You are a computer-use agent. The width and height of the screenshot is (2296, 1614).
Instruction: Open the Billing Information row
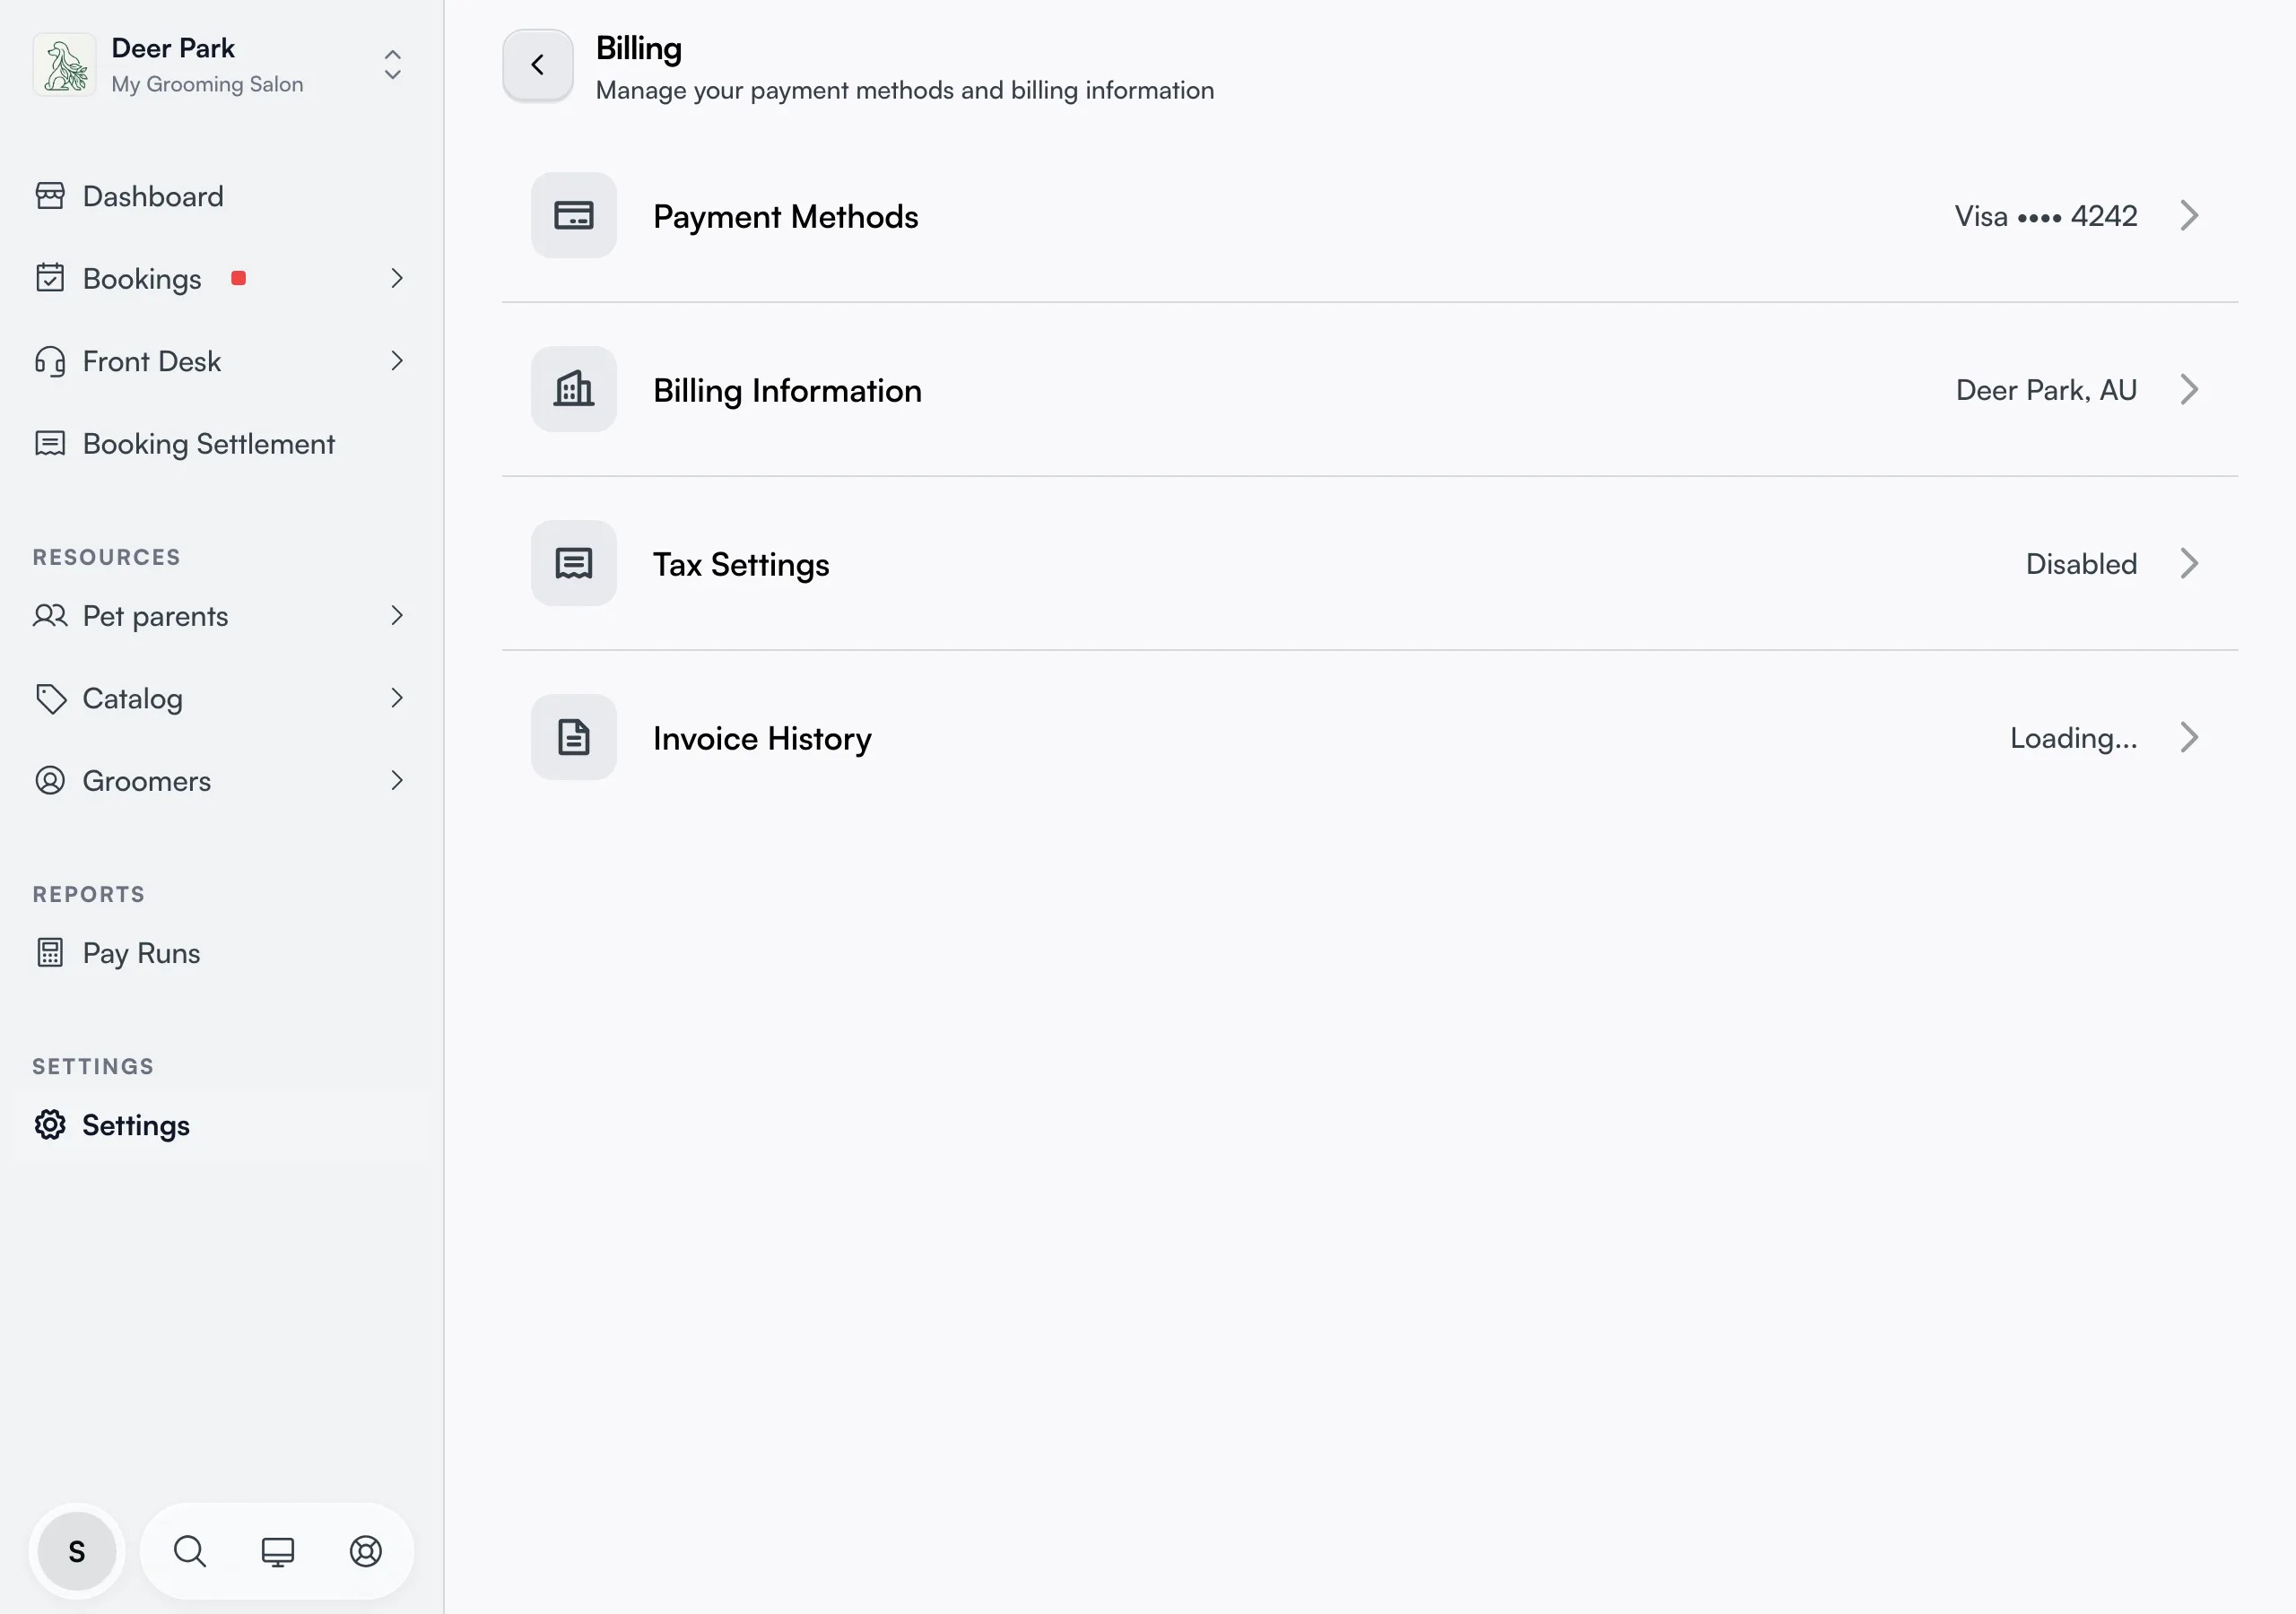click(1370, 390)
